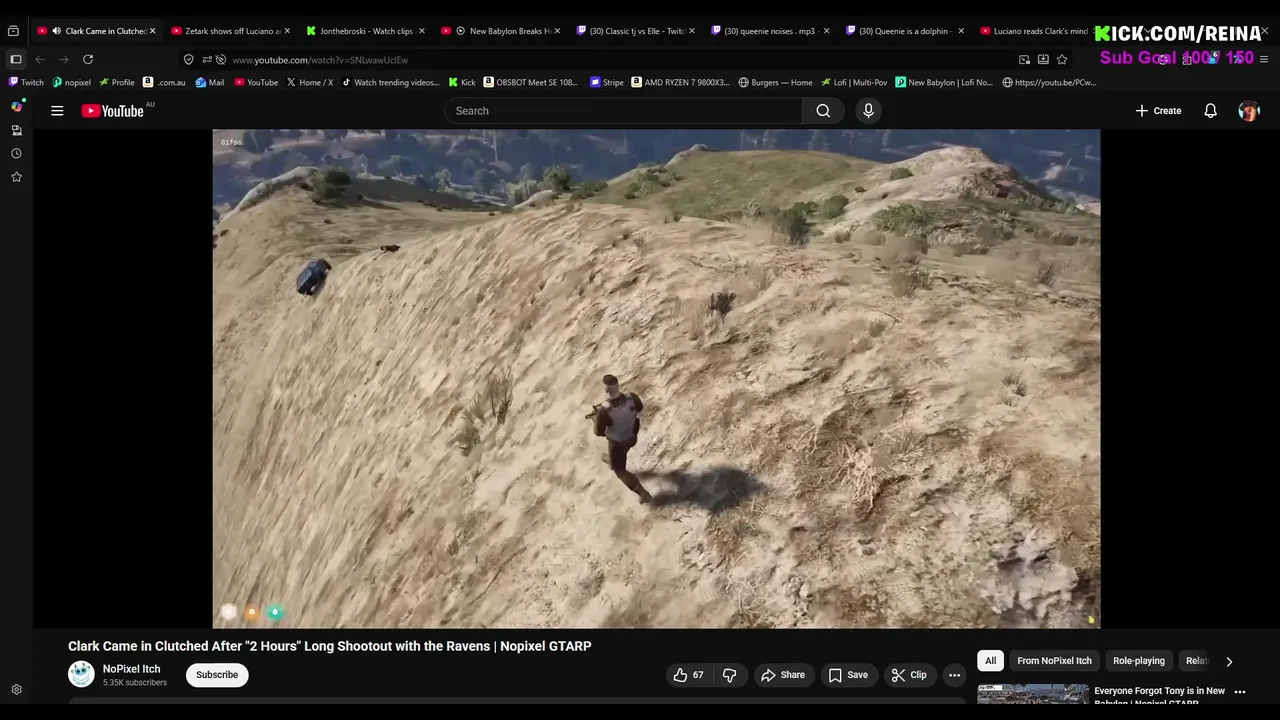This screenshot has width=1280, height=720.
Task: Click the address bar URL
Action: (320, 60)
